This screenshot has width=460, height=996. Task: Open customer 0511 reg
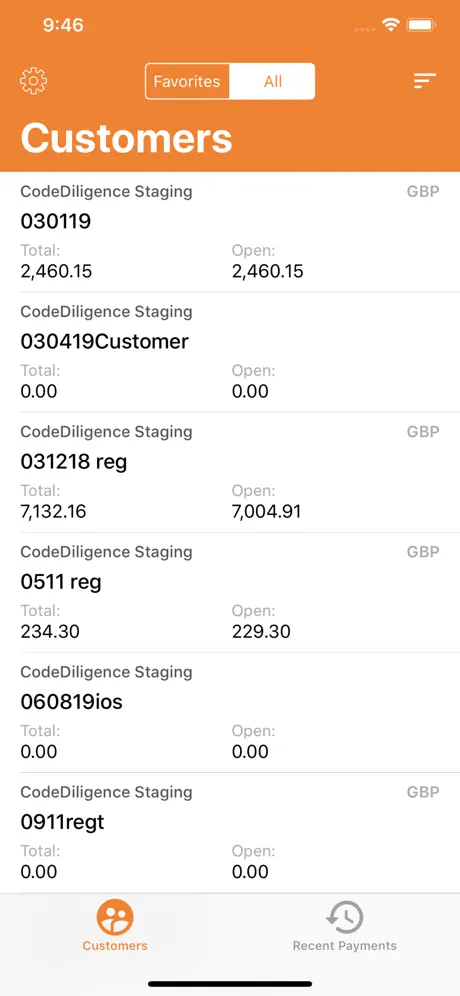click(x=230, y=593)
